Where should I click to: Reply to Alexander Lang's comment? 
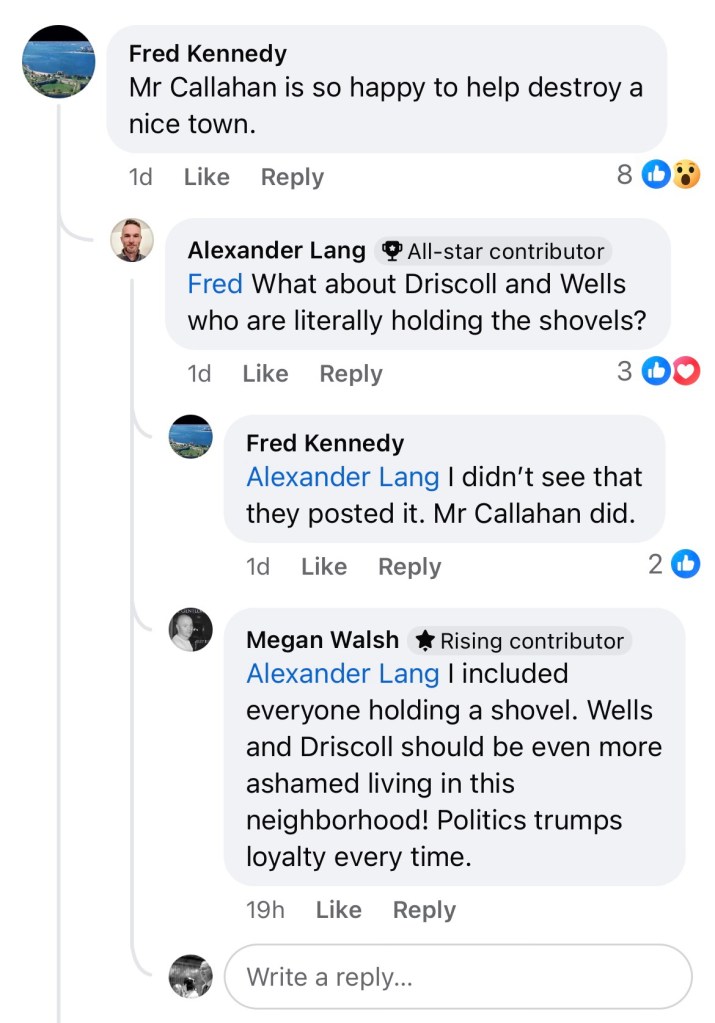pyautogui.click(x=351, y=373)
